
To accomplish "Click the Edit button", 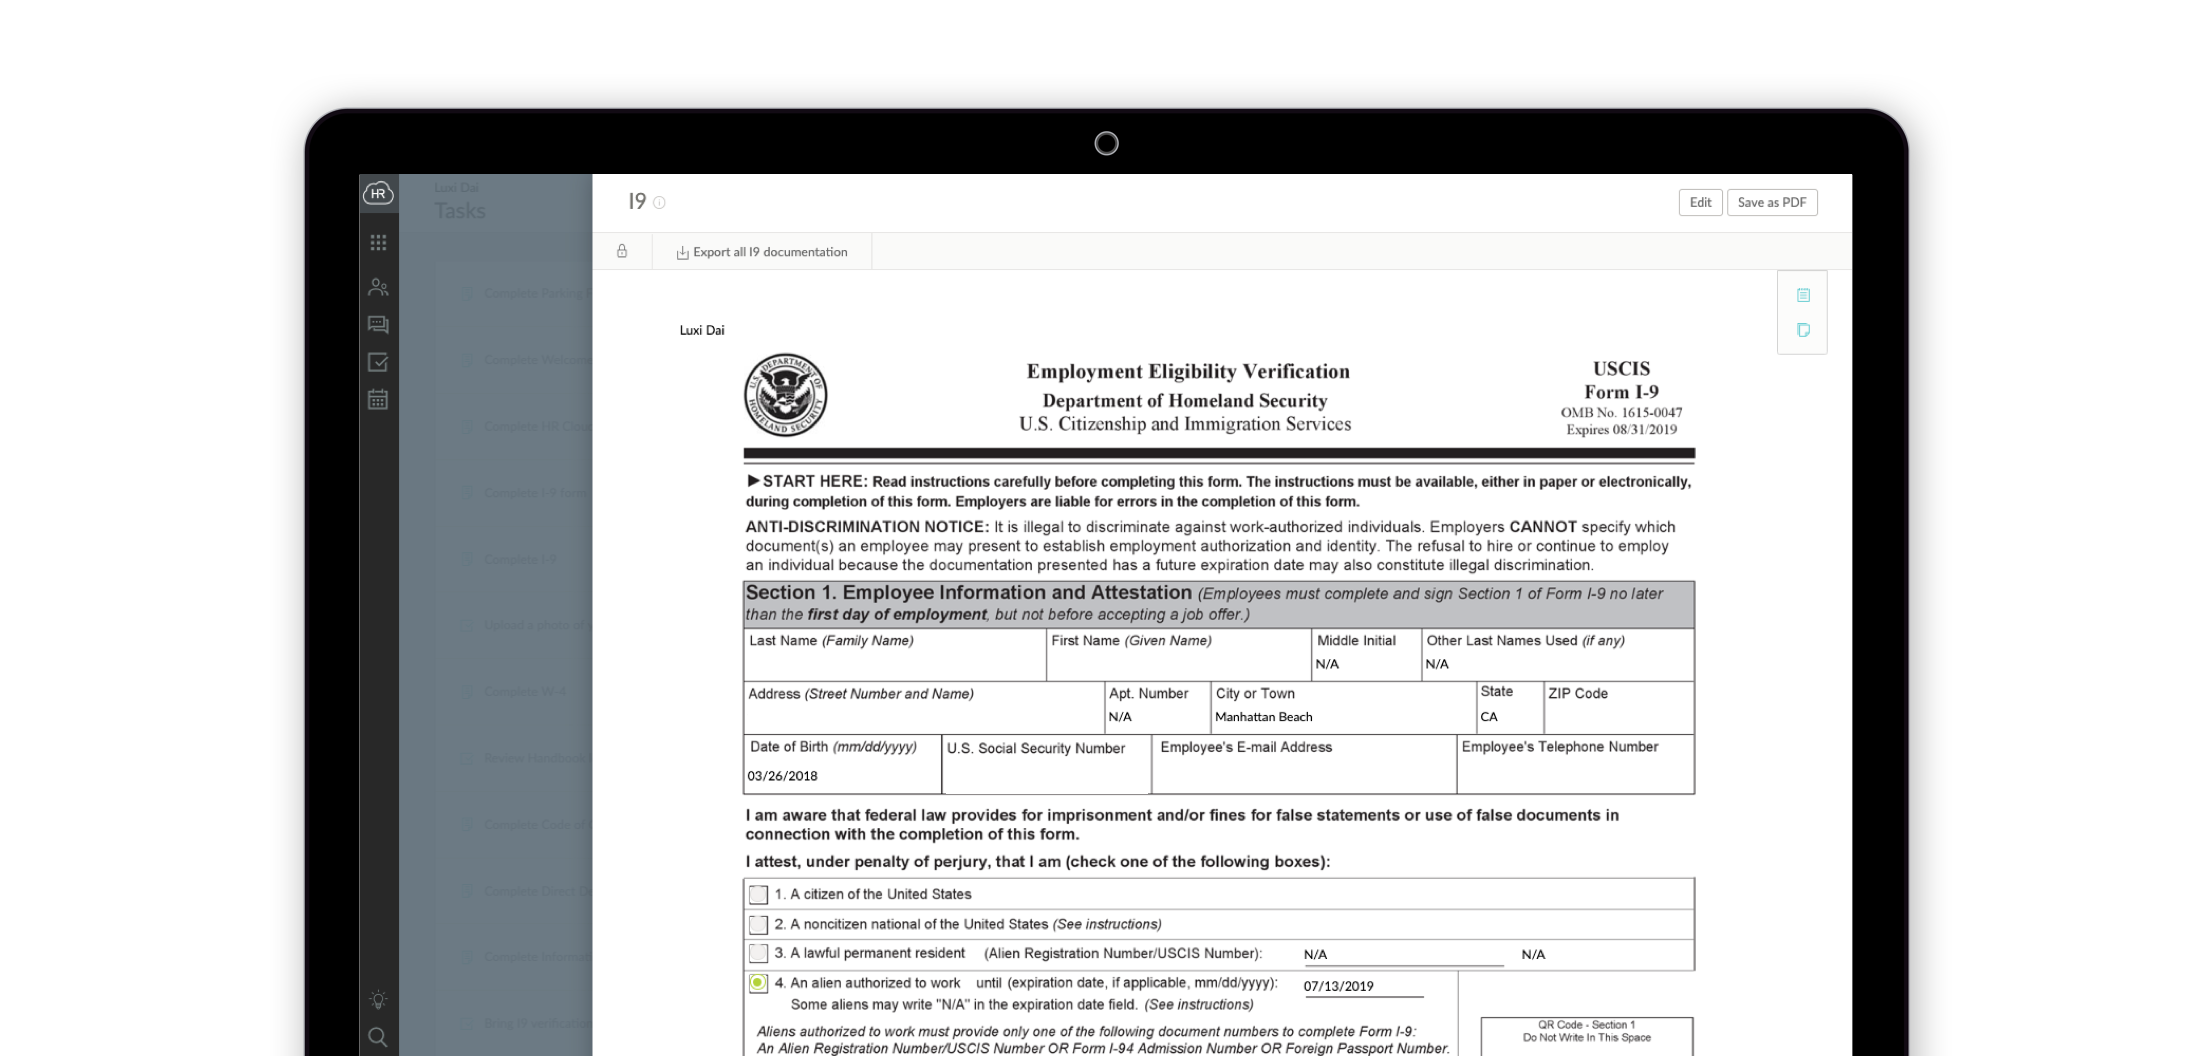I will [x=1700, y=202].
